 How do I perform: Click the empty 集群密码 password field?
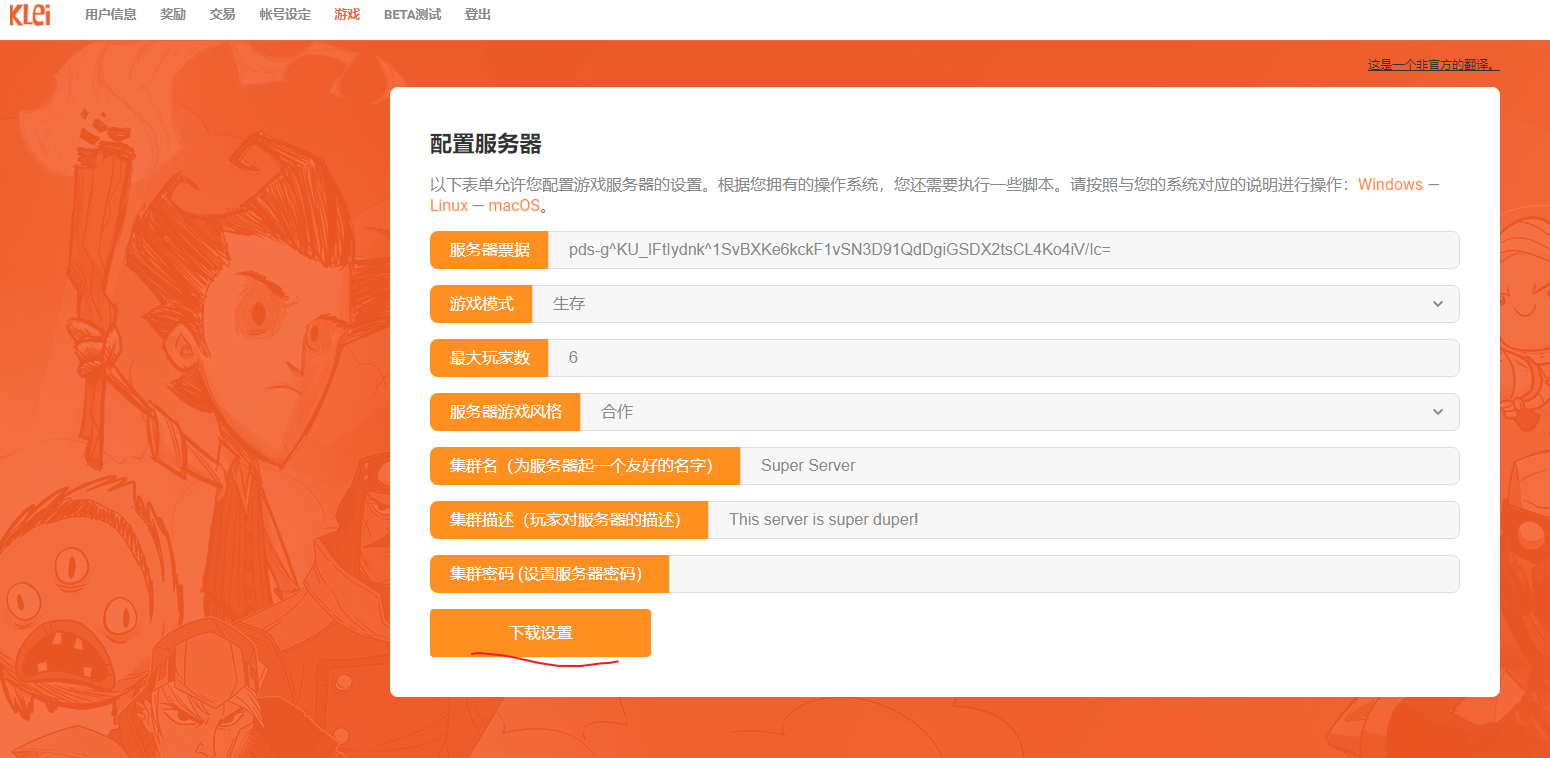[x=1064, y=574]
